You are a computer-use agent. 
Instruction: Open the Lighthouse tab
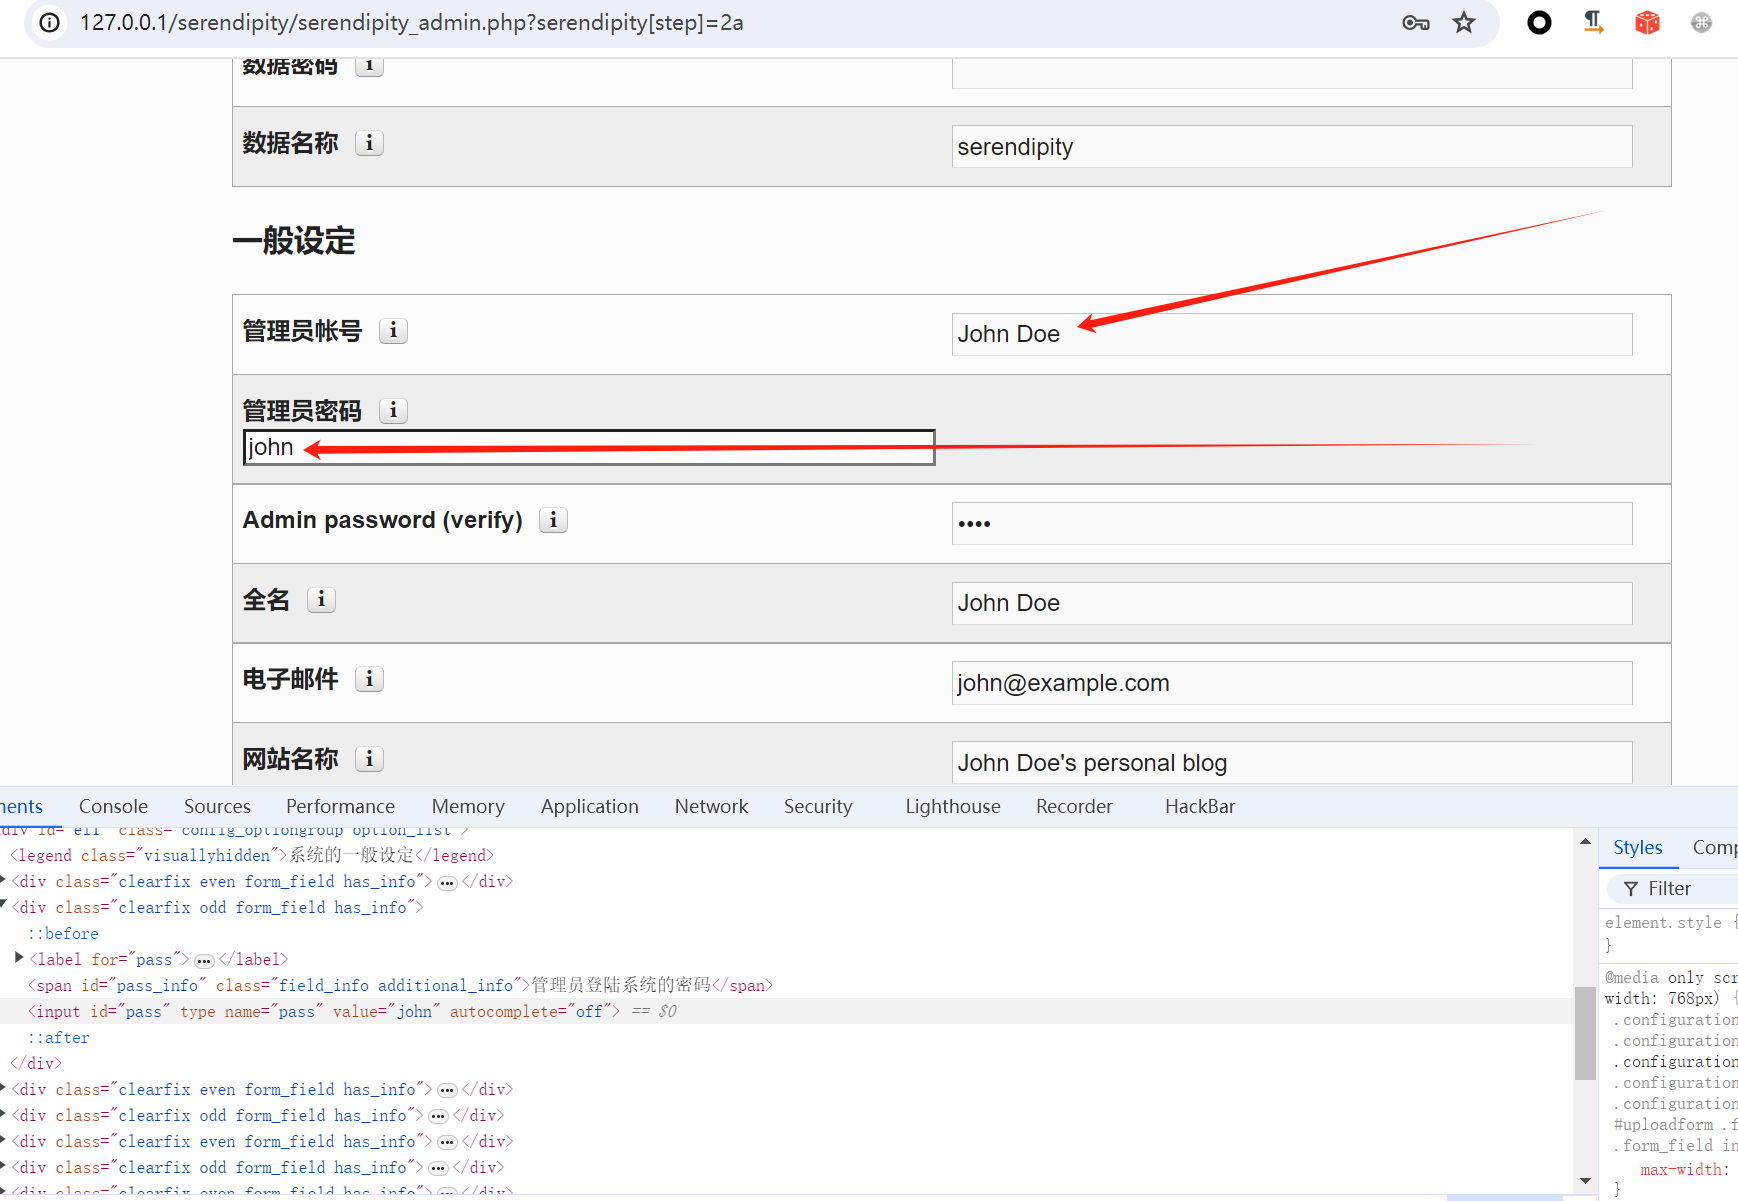pyautogui.click(x=952, y=806)
